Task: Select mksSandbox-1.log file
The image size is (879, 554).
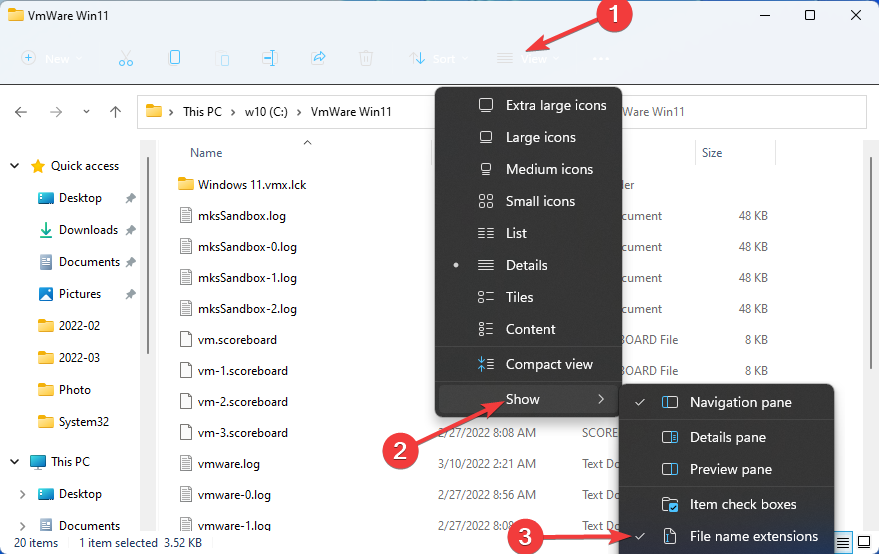Action: (247, 278)
